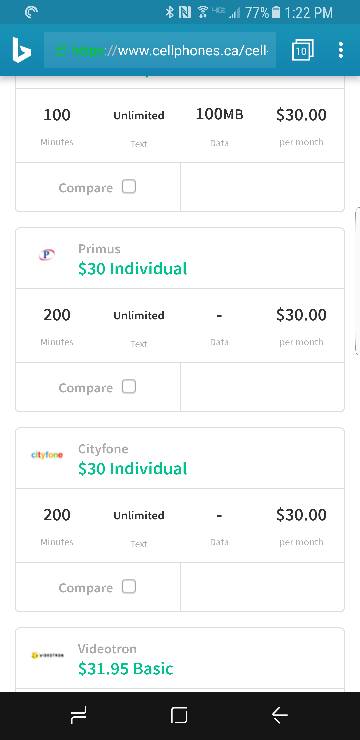360x740 pixels.
Task: Focus the cellphones.ca address bar
Action: point(160,50)
